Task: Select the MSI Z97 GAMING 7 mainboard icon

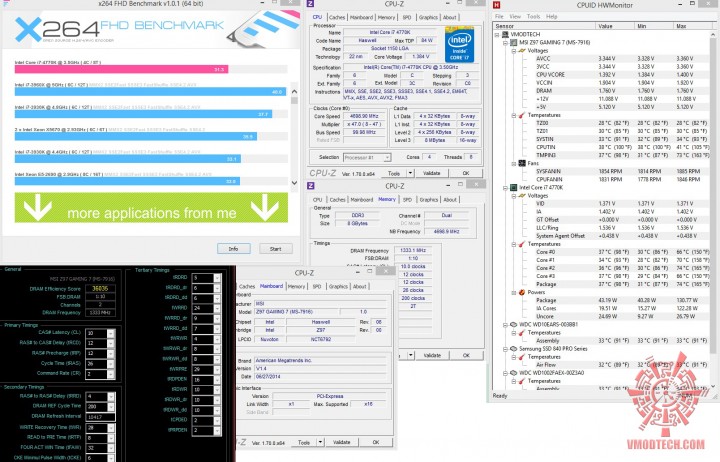Action: [x=513, y=43]
